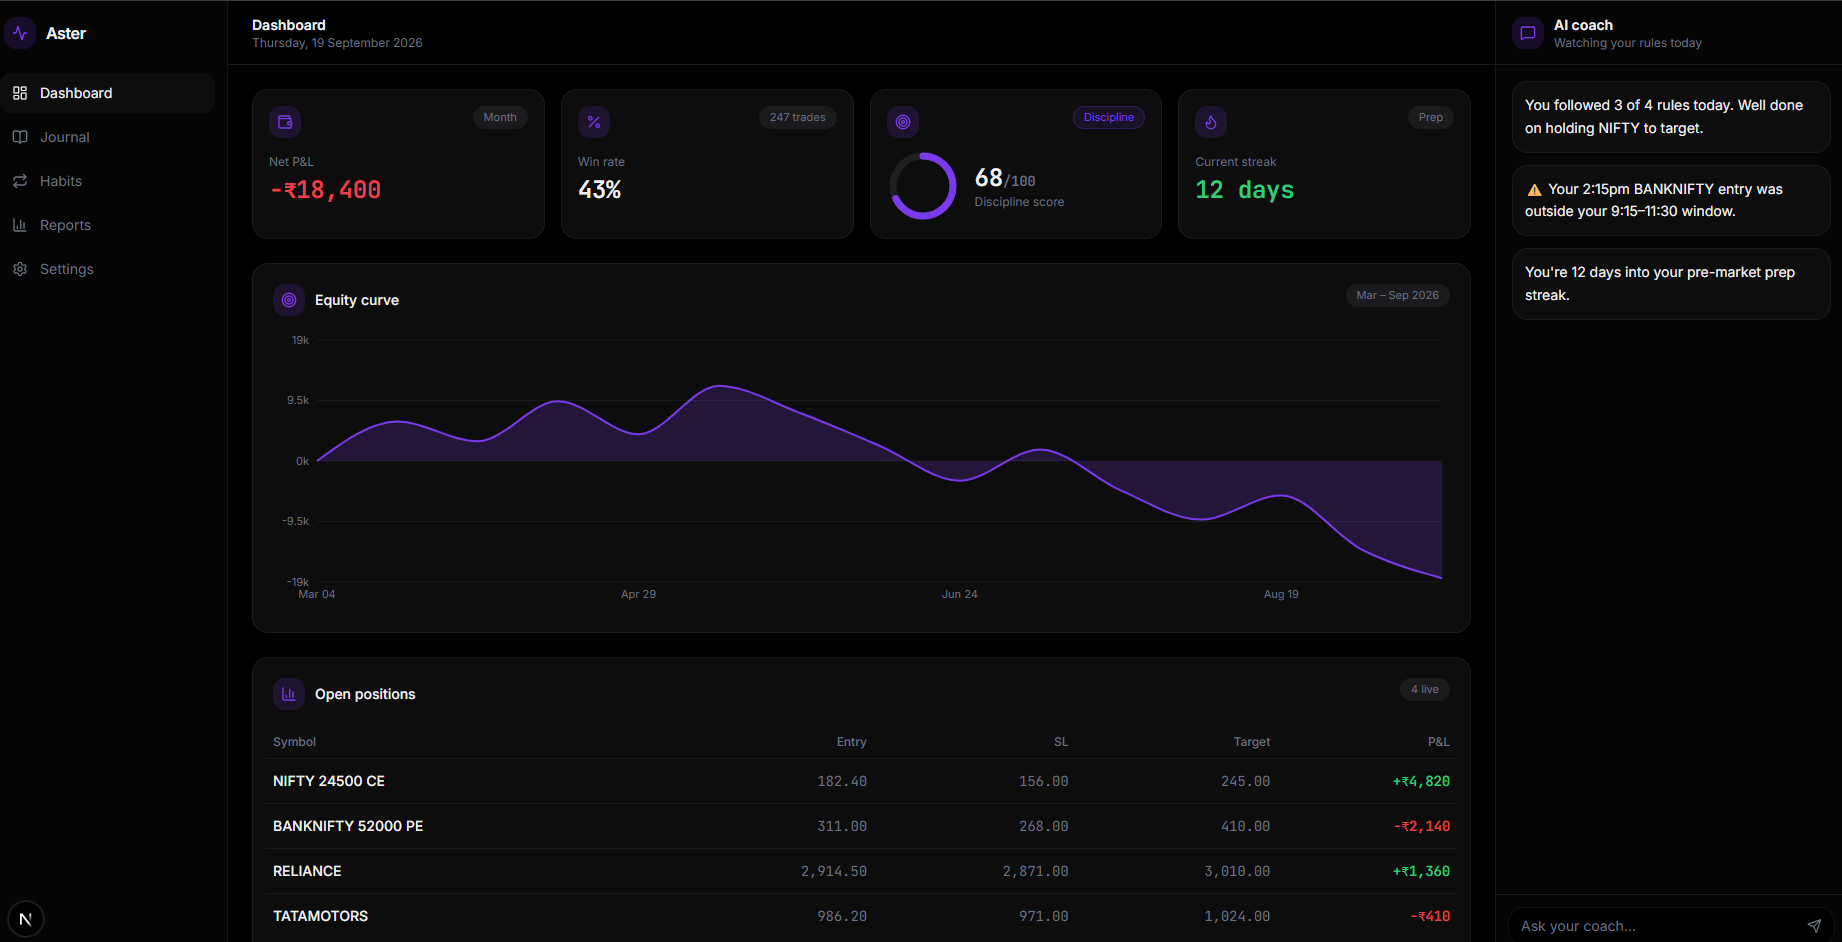Click the Equity curve target icon
The width and height of the screenshot is (1842, 942).
click(x=289, y=300)
